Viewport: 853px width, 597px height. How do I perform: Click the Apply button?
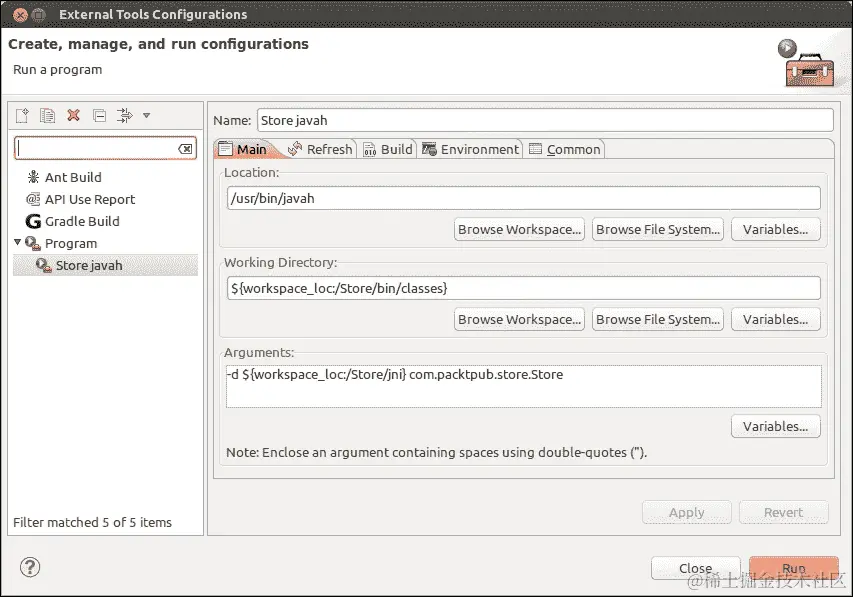687,513
